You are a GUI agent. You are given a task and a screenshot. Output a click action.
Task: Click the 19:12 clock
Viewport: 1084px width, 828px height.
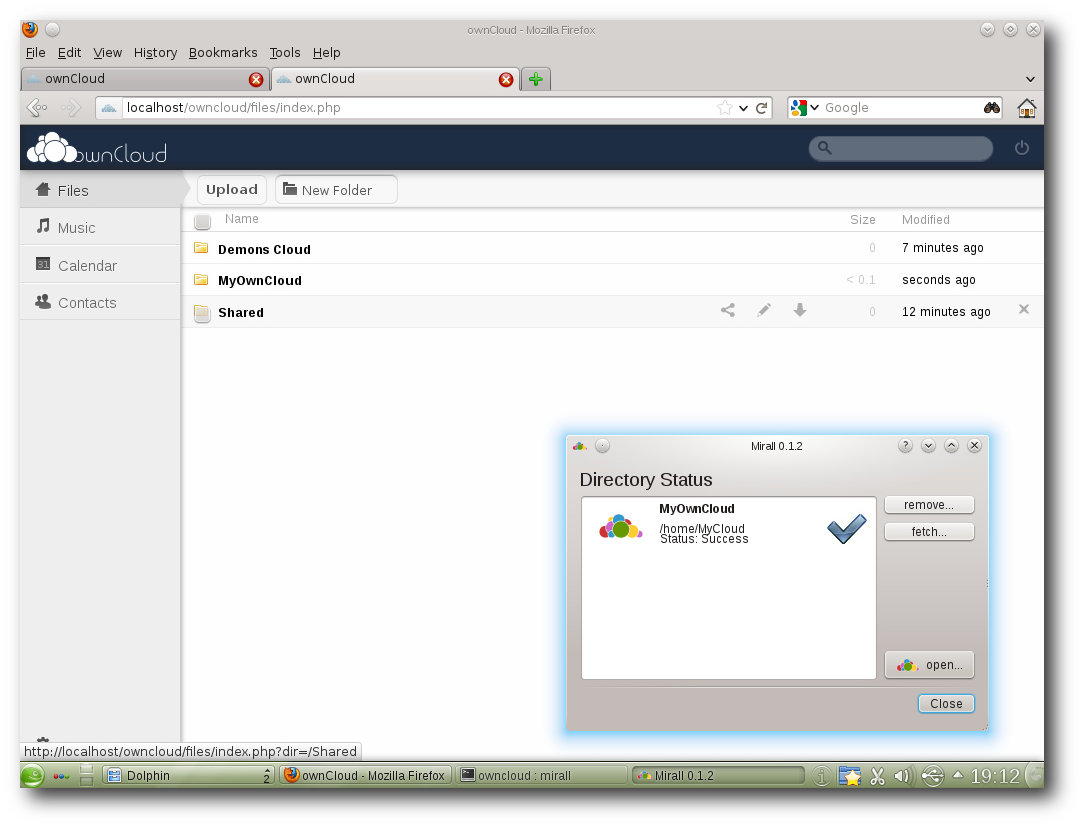coord(995,777)
